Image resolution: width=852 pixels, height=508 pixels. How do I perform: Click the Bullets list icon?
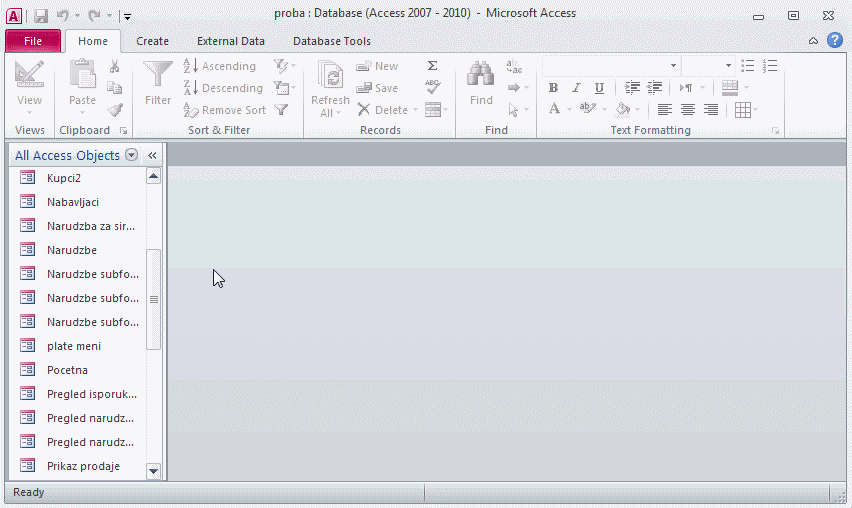[x=748, y=66]
